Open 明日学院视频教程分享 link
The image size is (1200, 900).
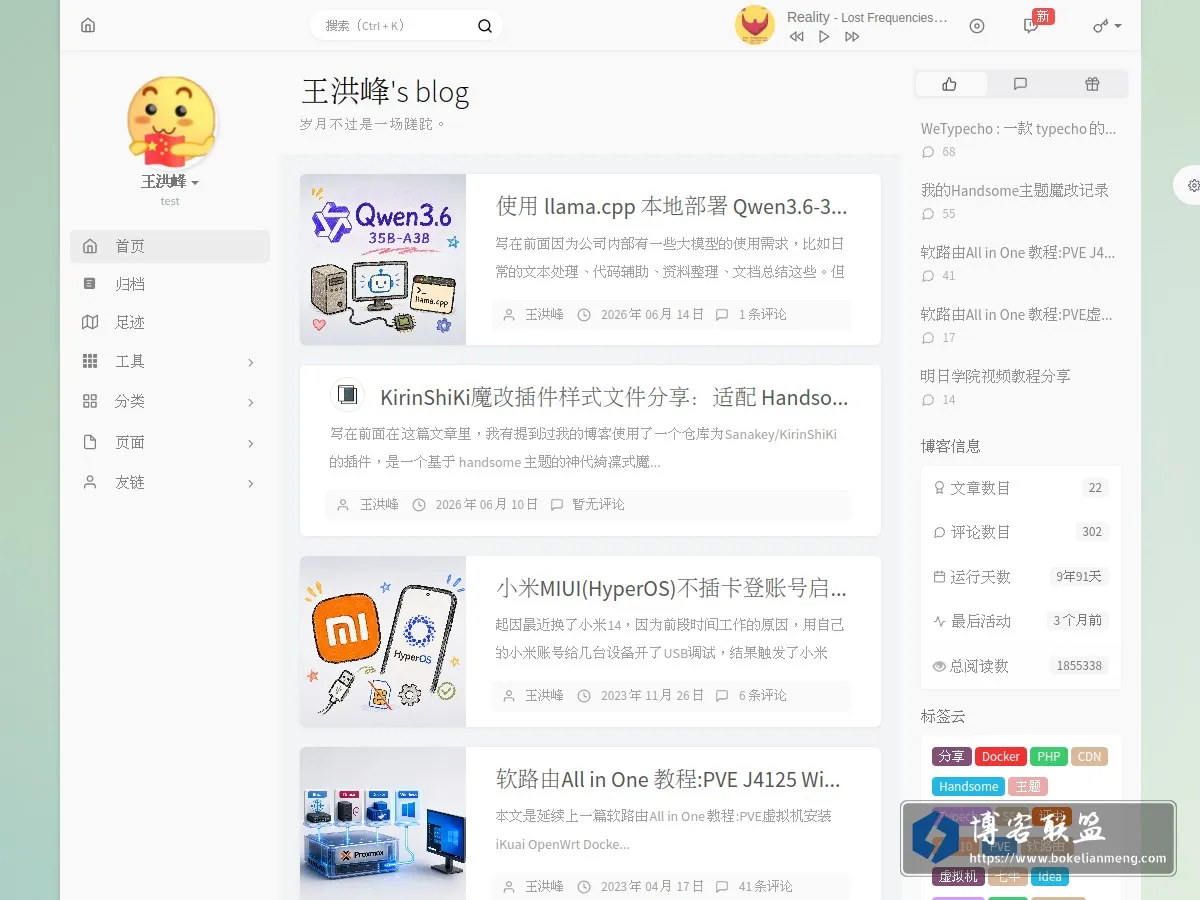tap(996, 376)
